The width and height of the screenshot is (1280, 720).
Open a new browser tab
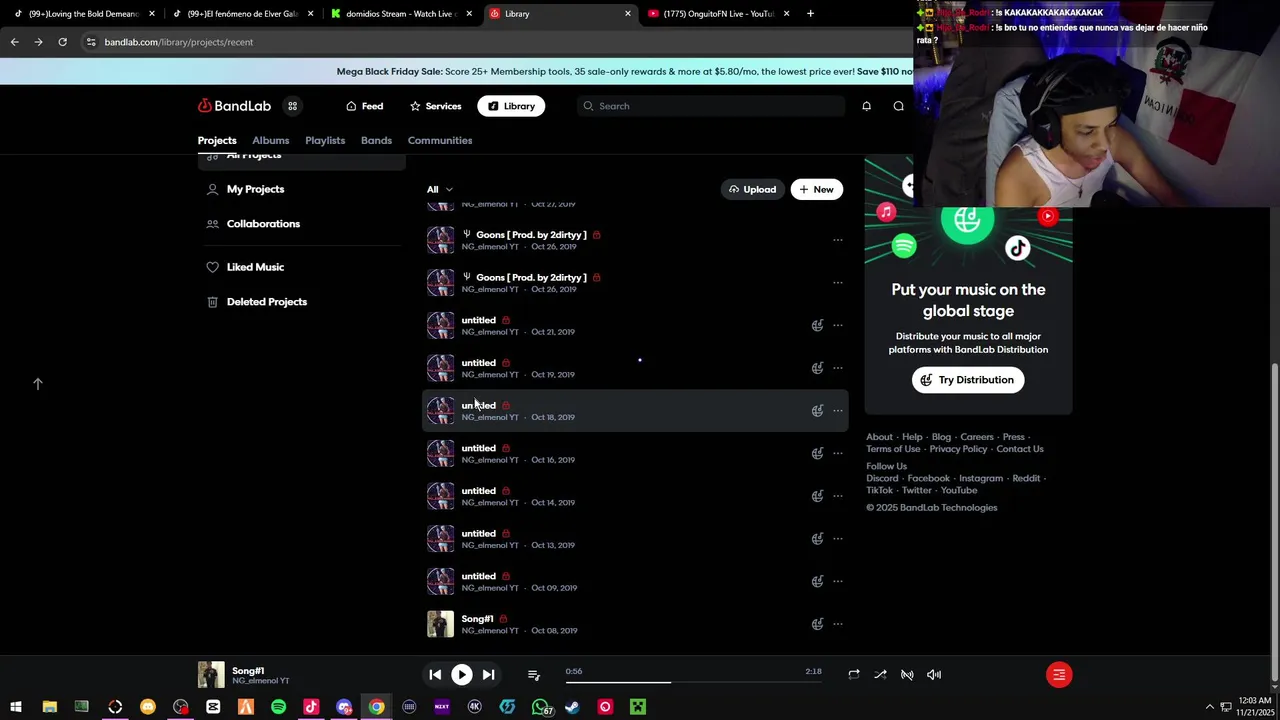click(810, 14)
